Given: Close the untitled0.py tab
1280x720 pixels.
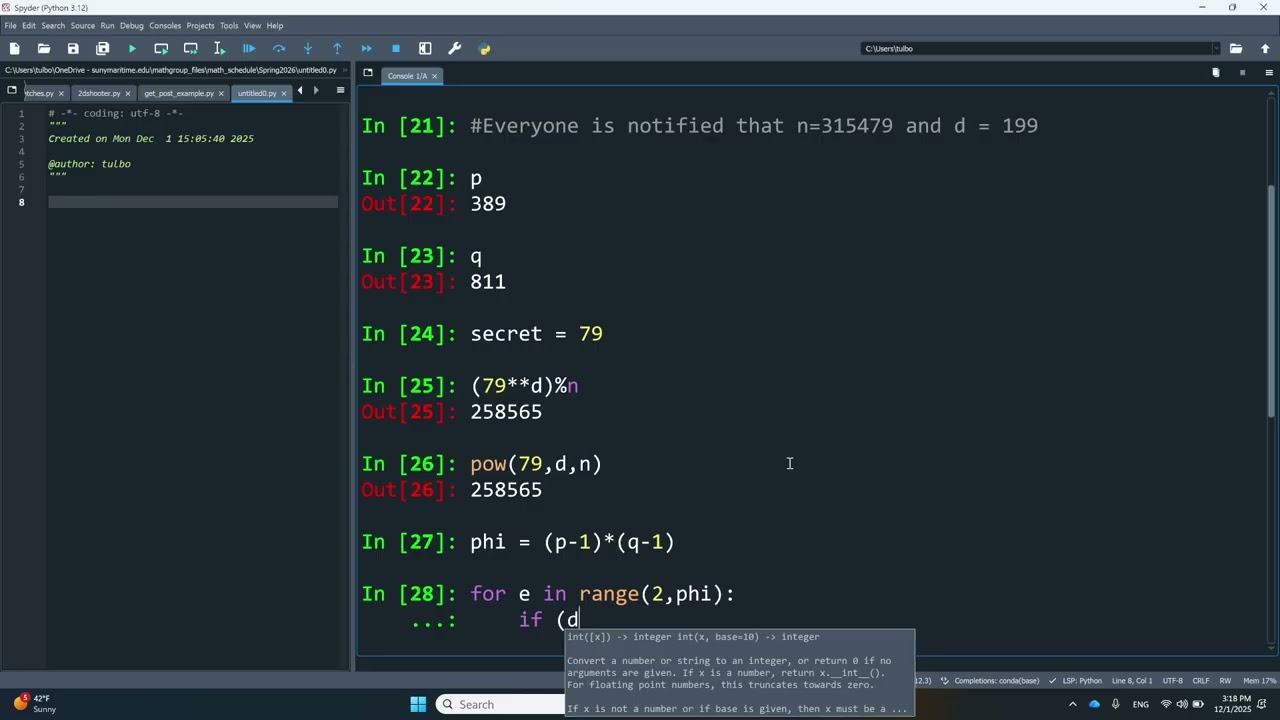Looking at the screenshot, I should pos(284,93).
